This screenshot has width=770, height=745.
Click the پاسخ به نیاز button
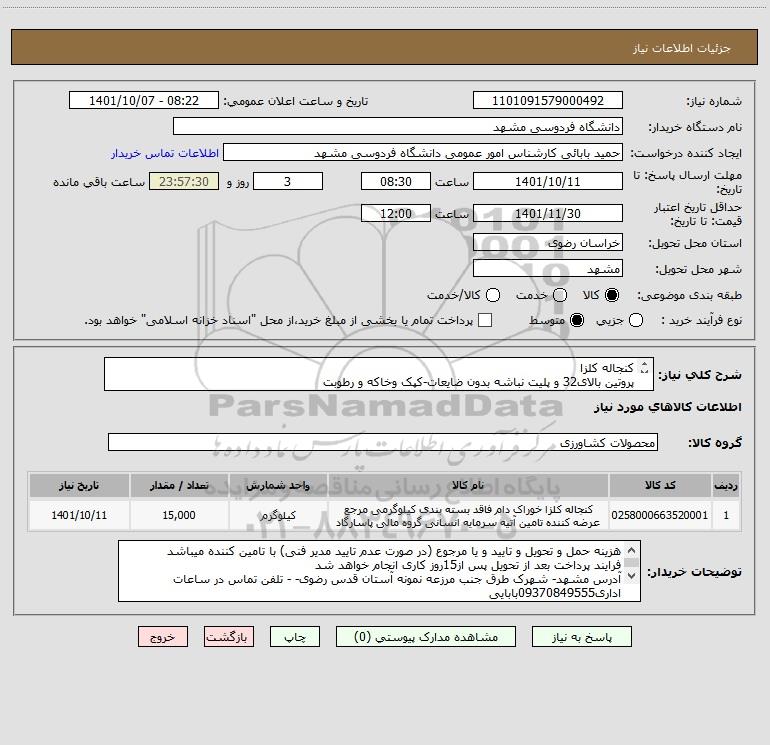pyautogui.click(x=581, y=637)
